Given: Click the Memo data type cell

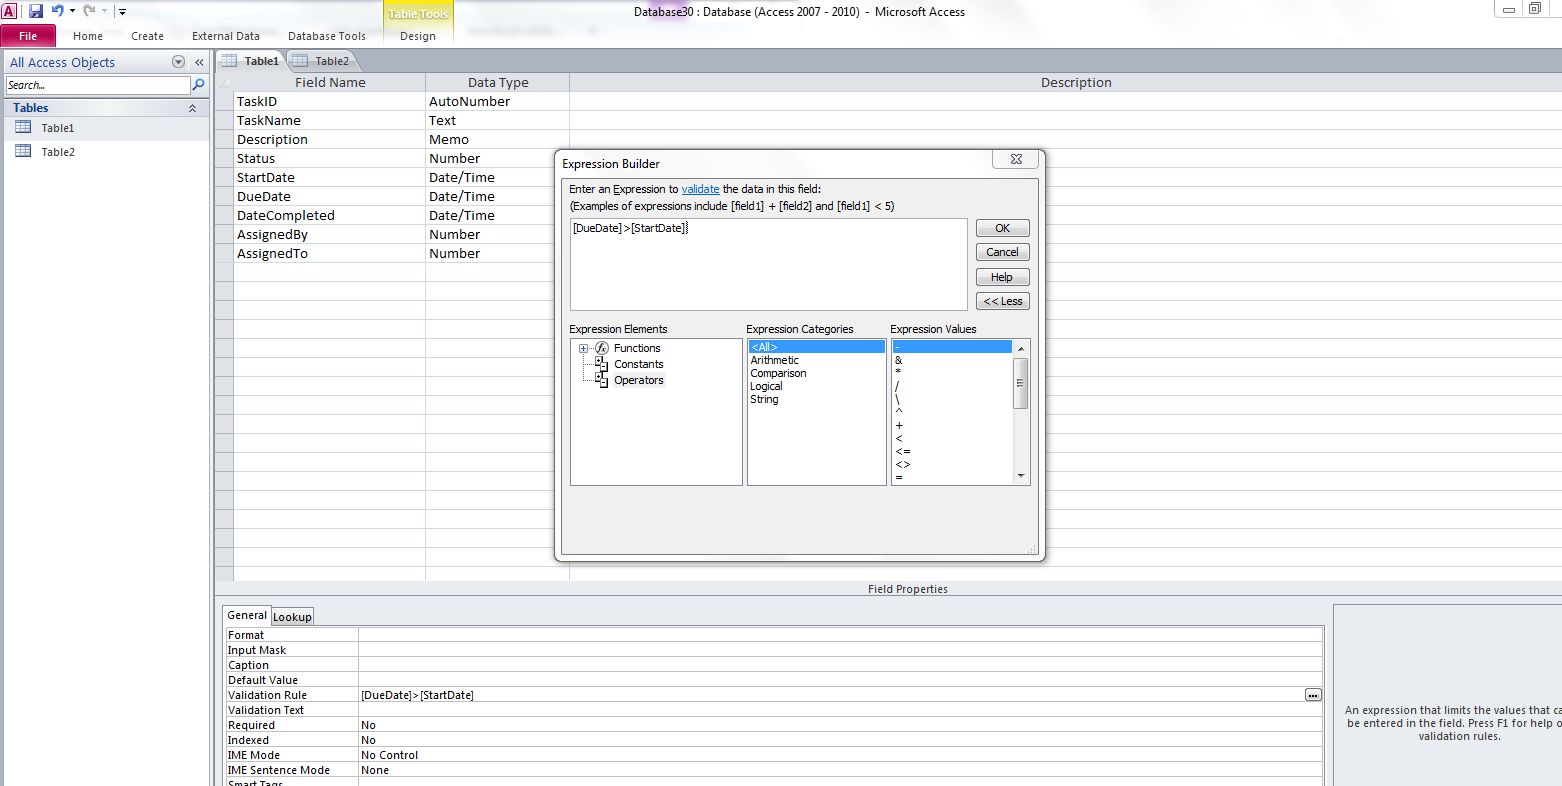Looking at the screenshot, I should pos(497,139).
